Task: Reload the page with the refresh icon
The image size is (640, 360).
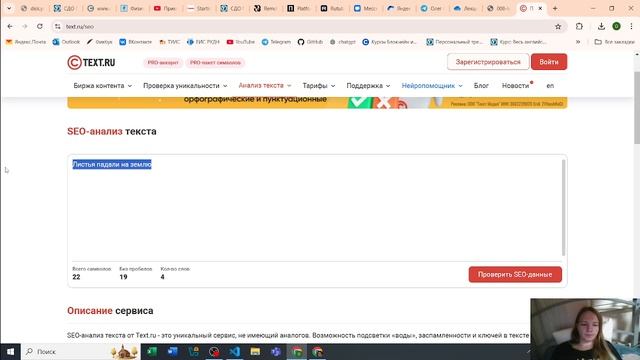Action: [40, 27]
